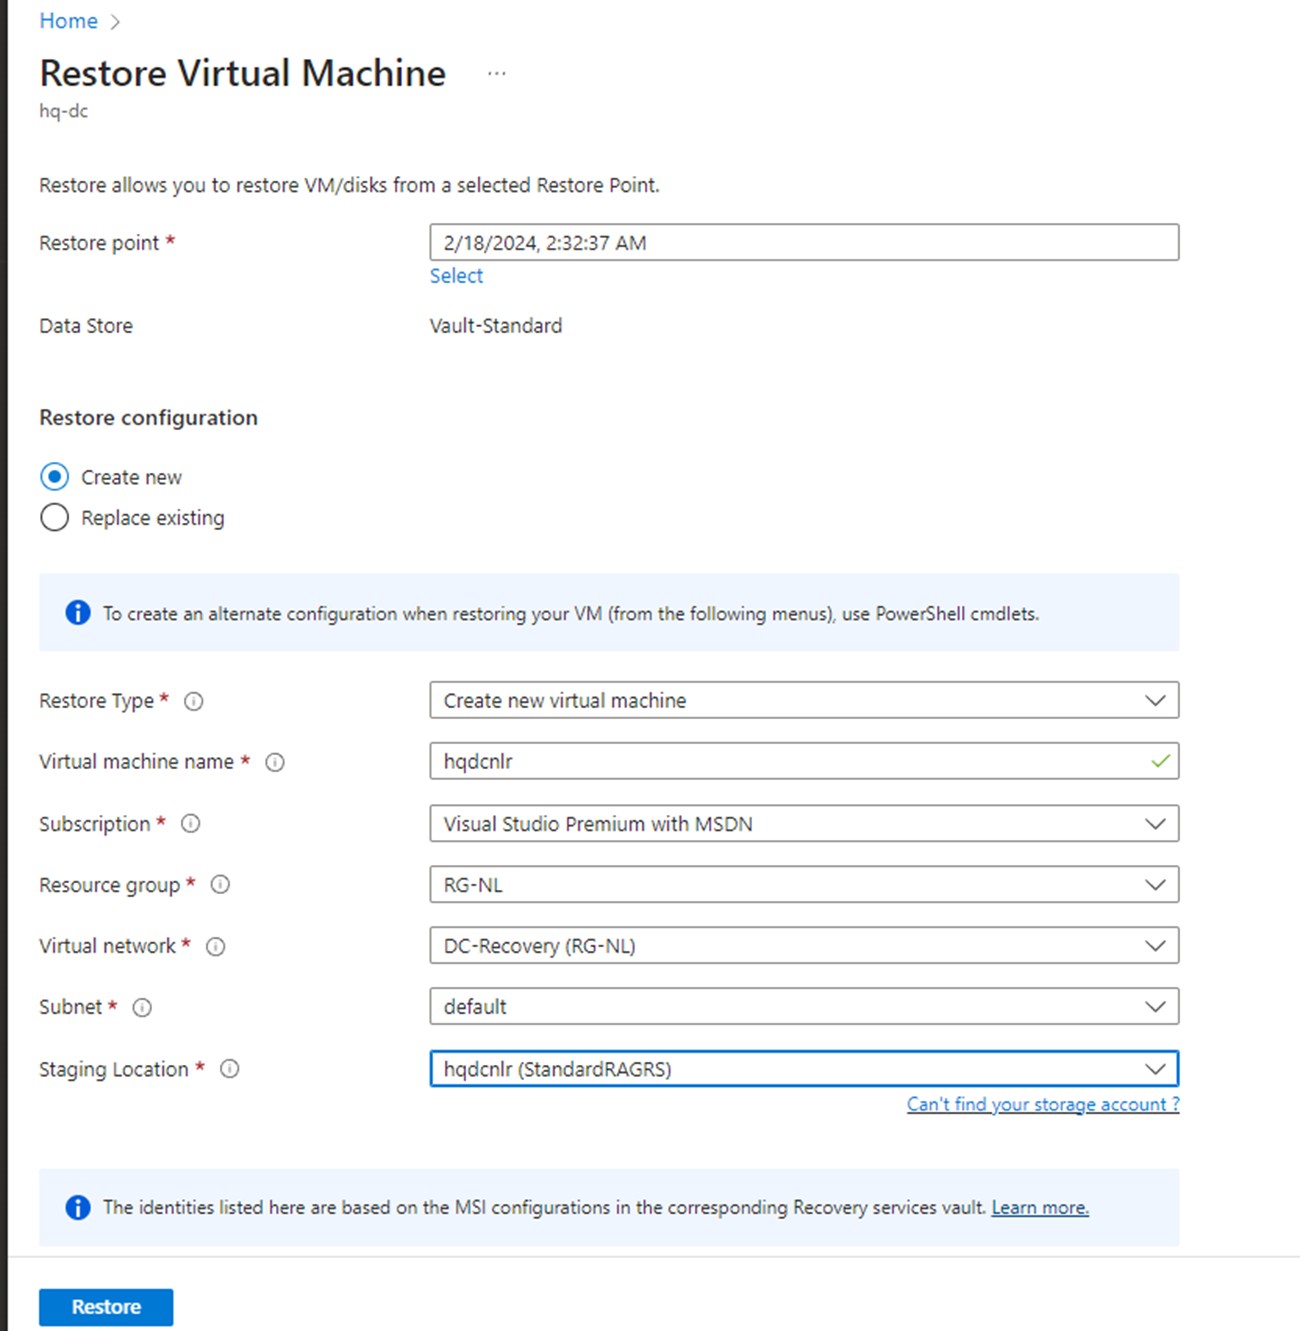
Task: Open the Subscription dropdown
Action: point(803,824)
